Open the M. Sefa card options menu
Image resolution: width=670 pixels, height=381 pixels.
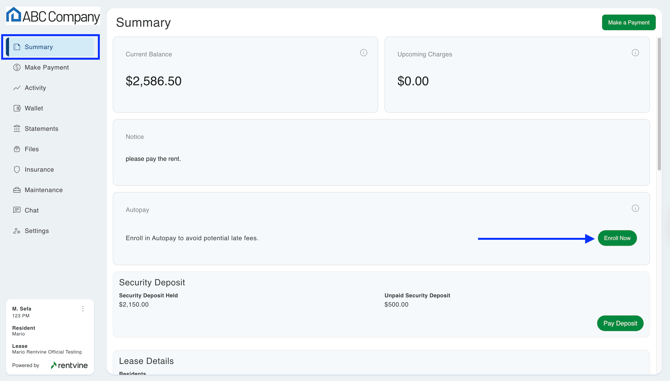pyautogui.click(x=83, y=308)
